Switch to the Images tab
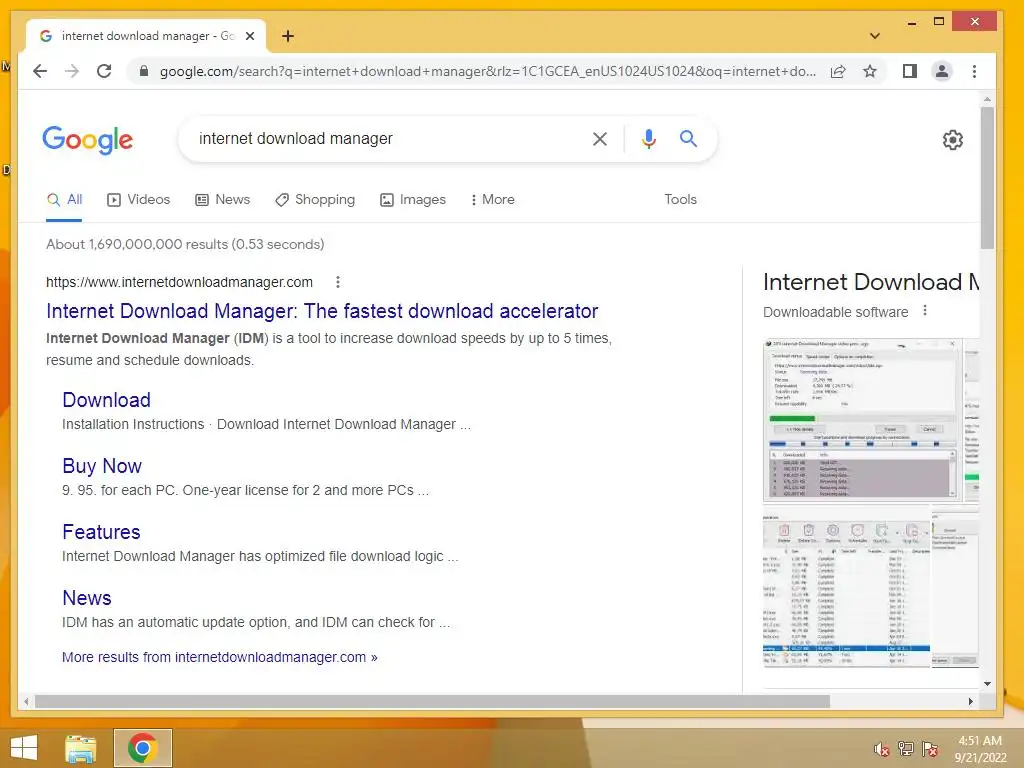Viewport: 1024px width, 768px height. [413, 200]
